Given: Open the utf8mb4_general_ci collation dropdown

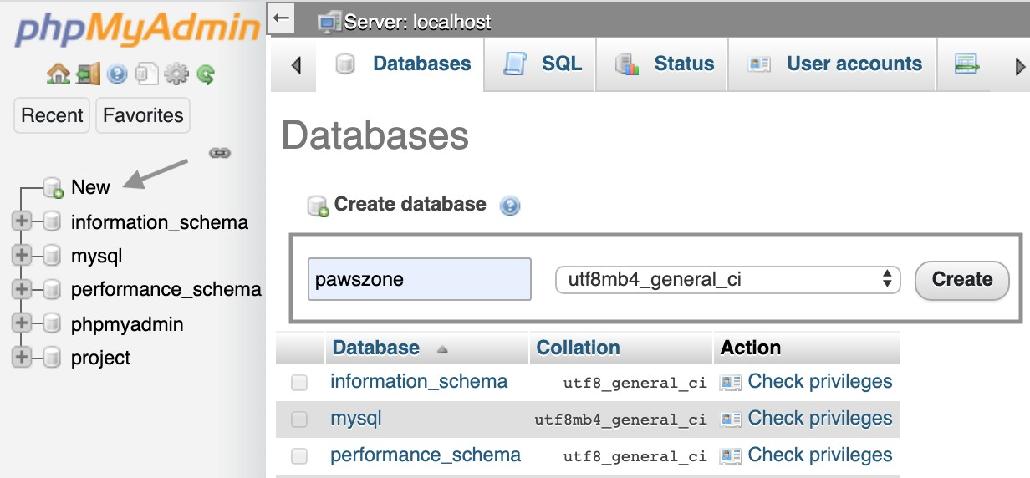Looking at the screenshot, I should click(x=727, y=280).
